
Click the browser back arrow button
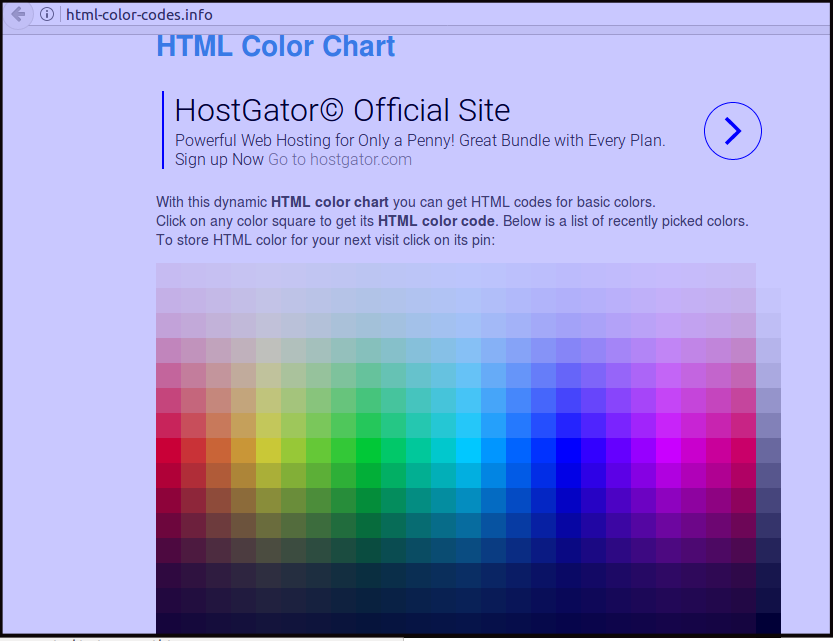(19, 14)
